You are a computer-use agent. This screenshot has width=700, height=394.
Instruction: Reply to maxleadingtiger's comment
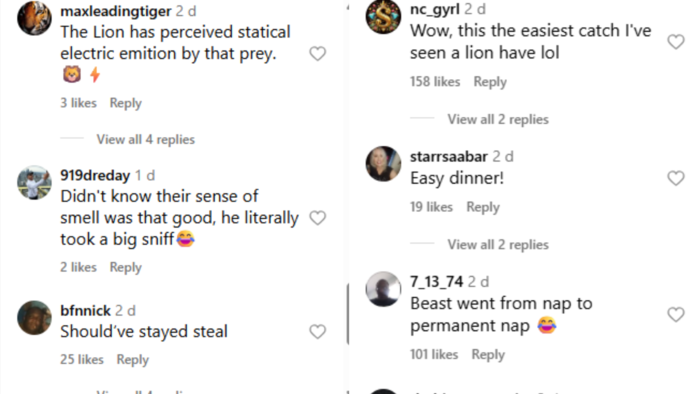(x=125, y=103)
